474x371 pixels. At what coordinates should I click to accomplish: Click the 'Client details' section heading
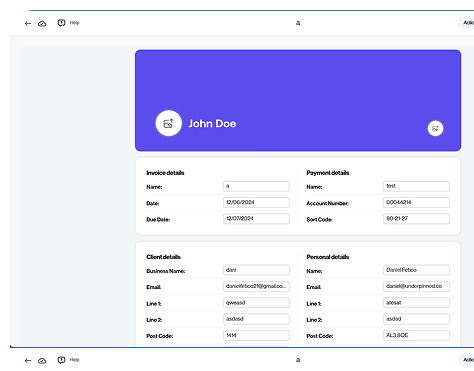click(163, 257)
